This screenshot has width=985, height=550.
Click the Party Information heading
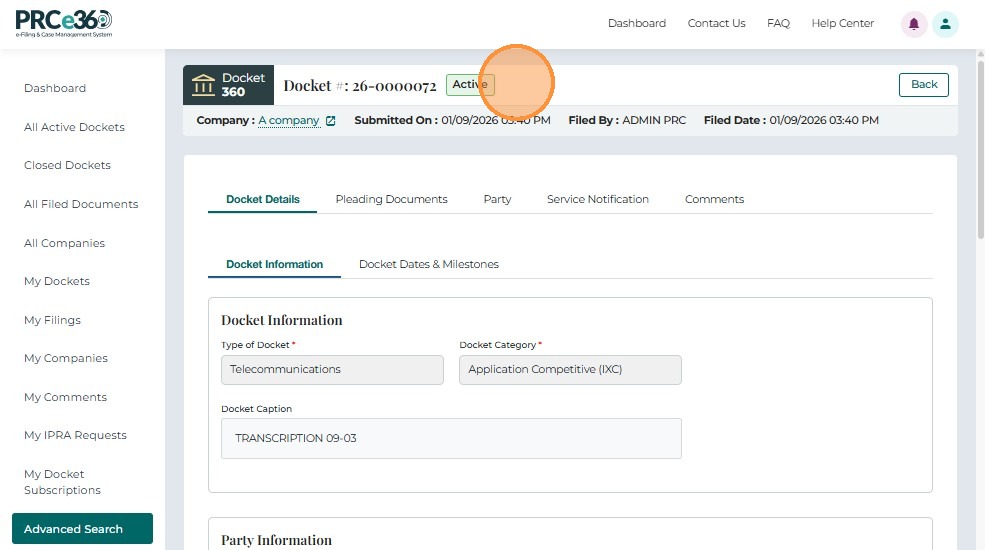(276, 540)
